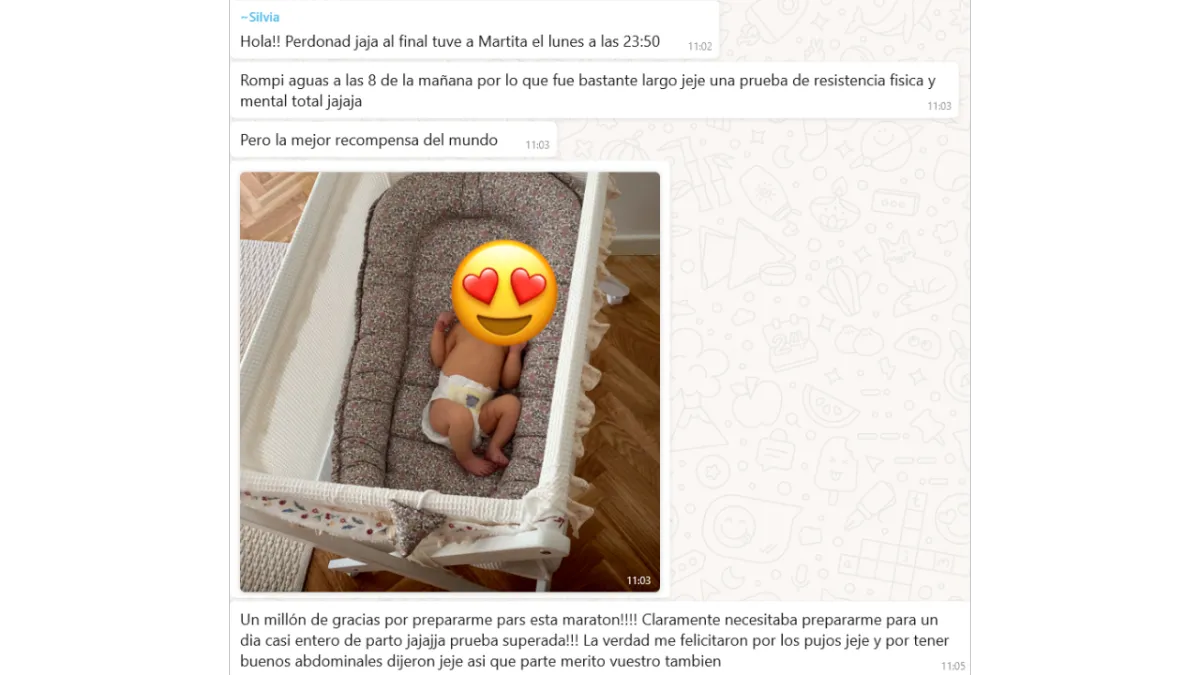Image resolution: width=1200 pixels, height=675 pixels.
Task: Click the 11:05 timestamp on last message
Action: [x=953, y=665]
